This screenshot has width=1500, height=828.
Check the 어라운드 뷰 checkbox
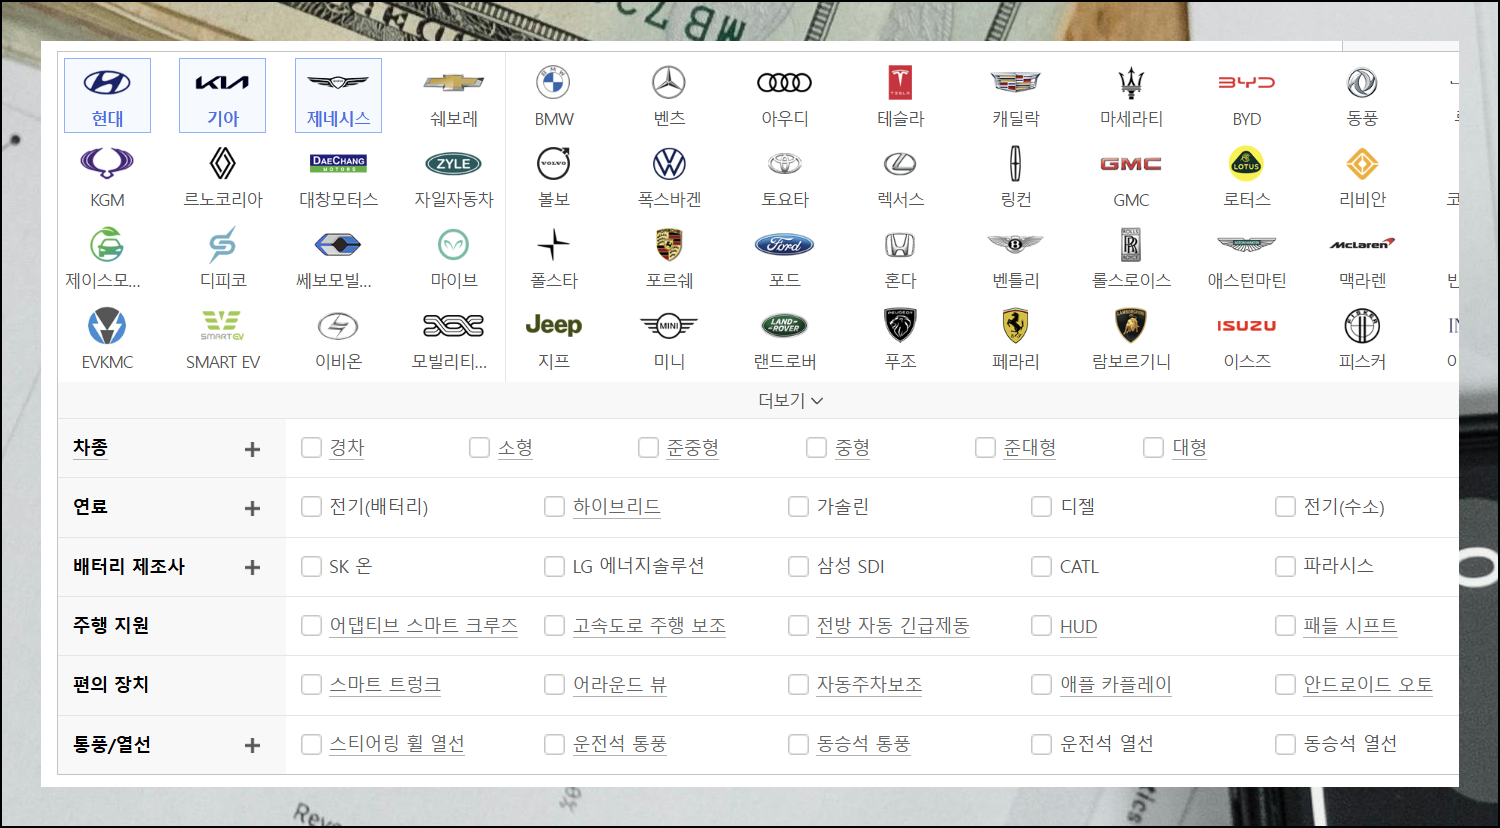[554, 685]
